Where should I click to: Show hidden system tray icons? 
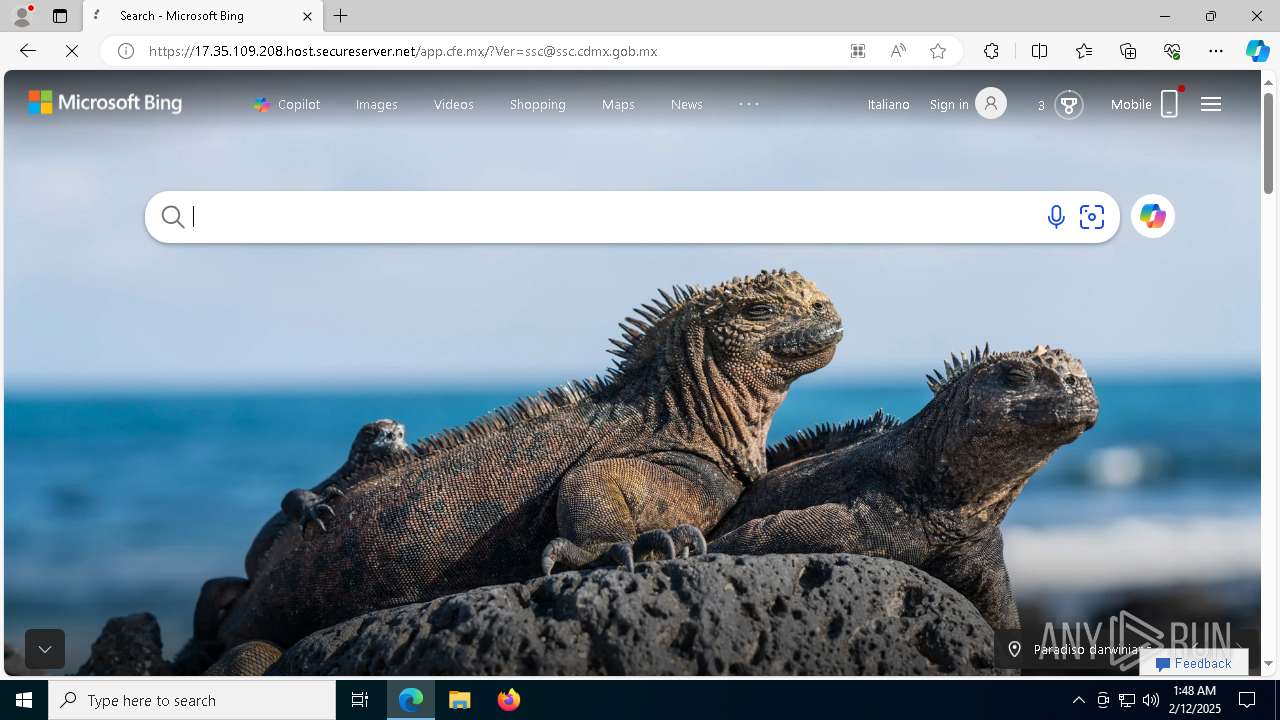point(1079,700)
